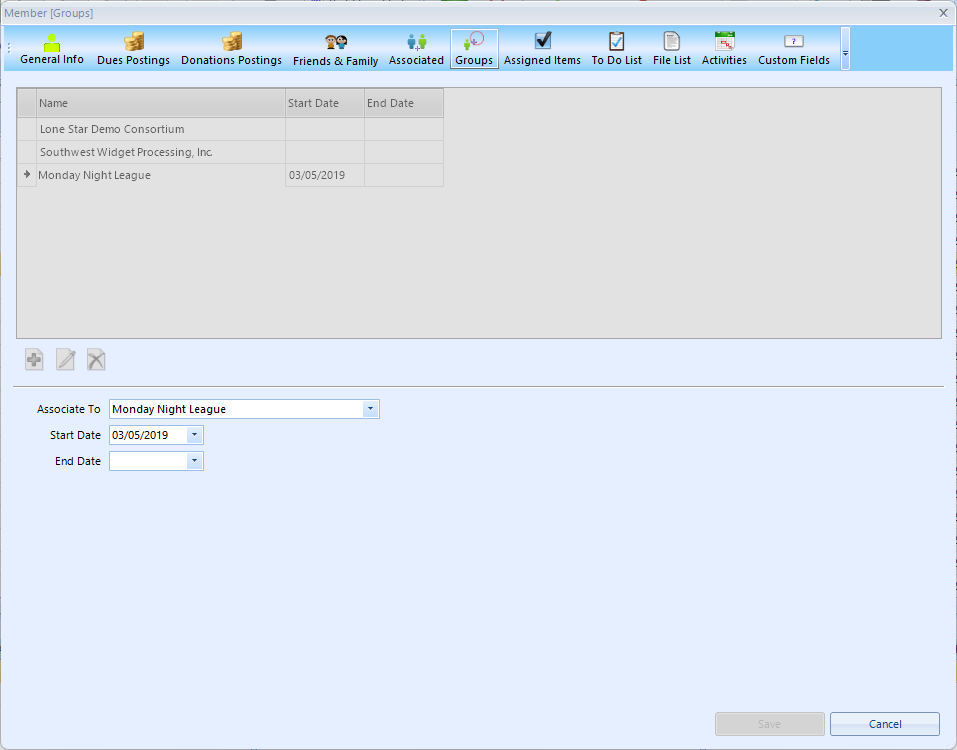Click the add group plus icon

tap(34, 359)
